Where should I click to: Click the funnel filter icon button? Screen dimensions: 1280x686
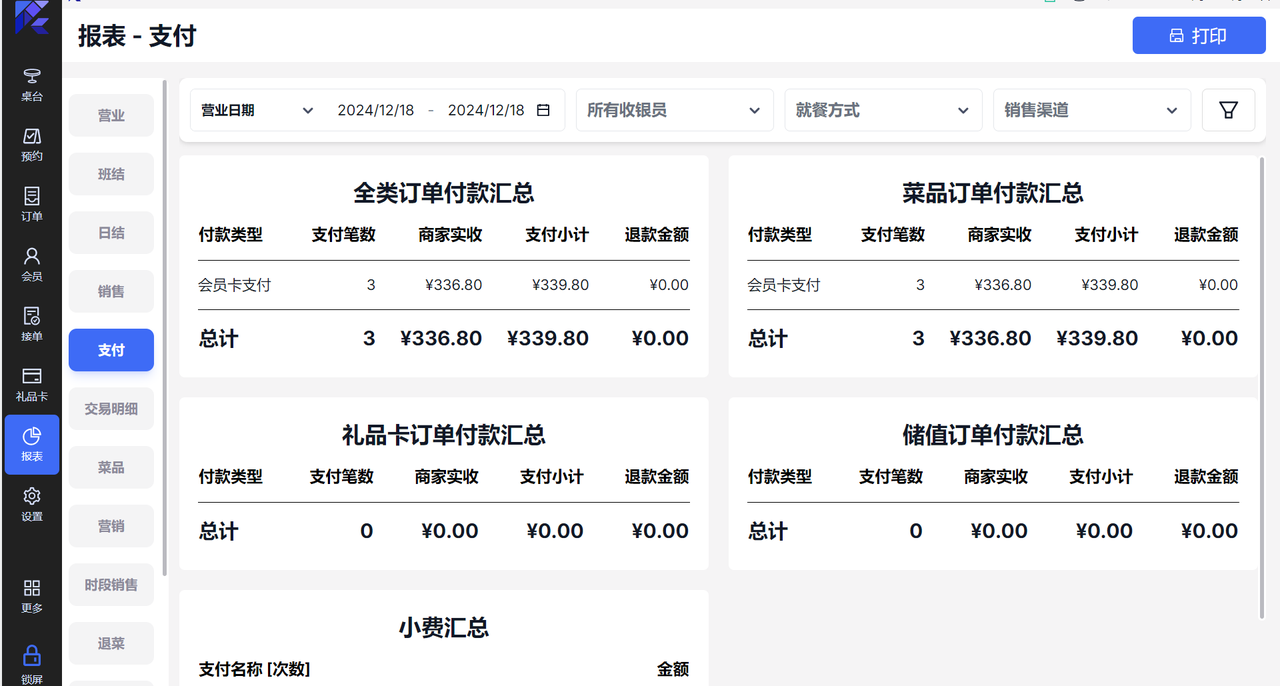point(1229,110)
